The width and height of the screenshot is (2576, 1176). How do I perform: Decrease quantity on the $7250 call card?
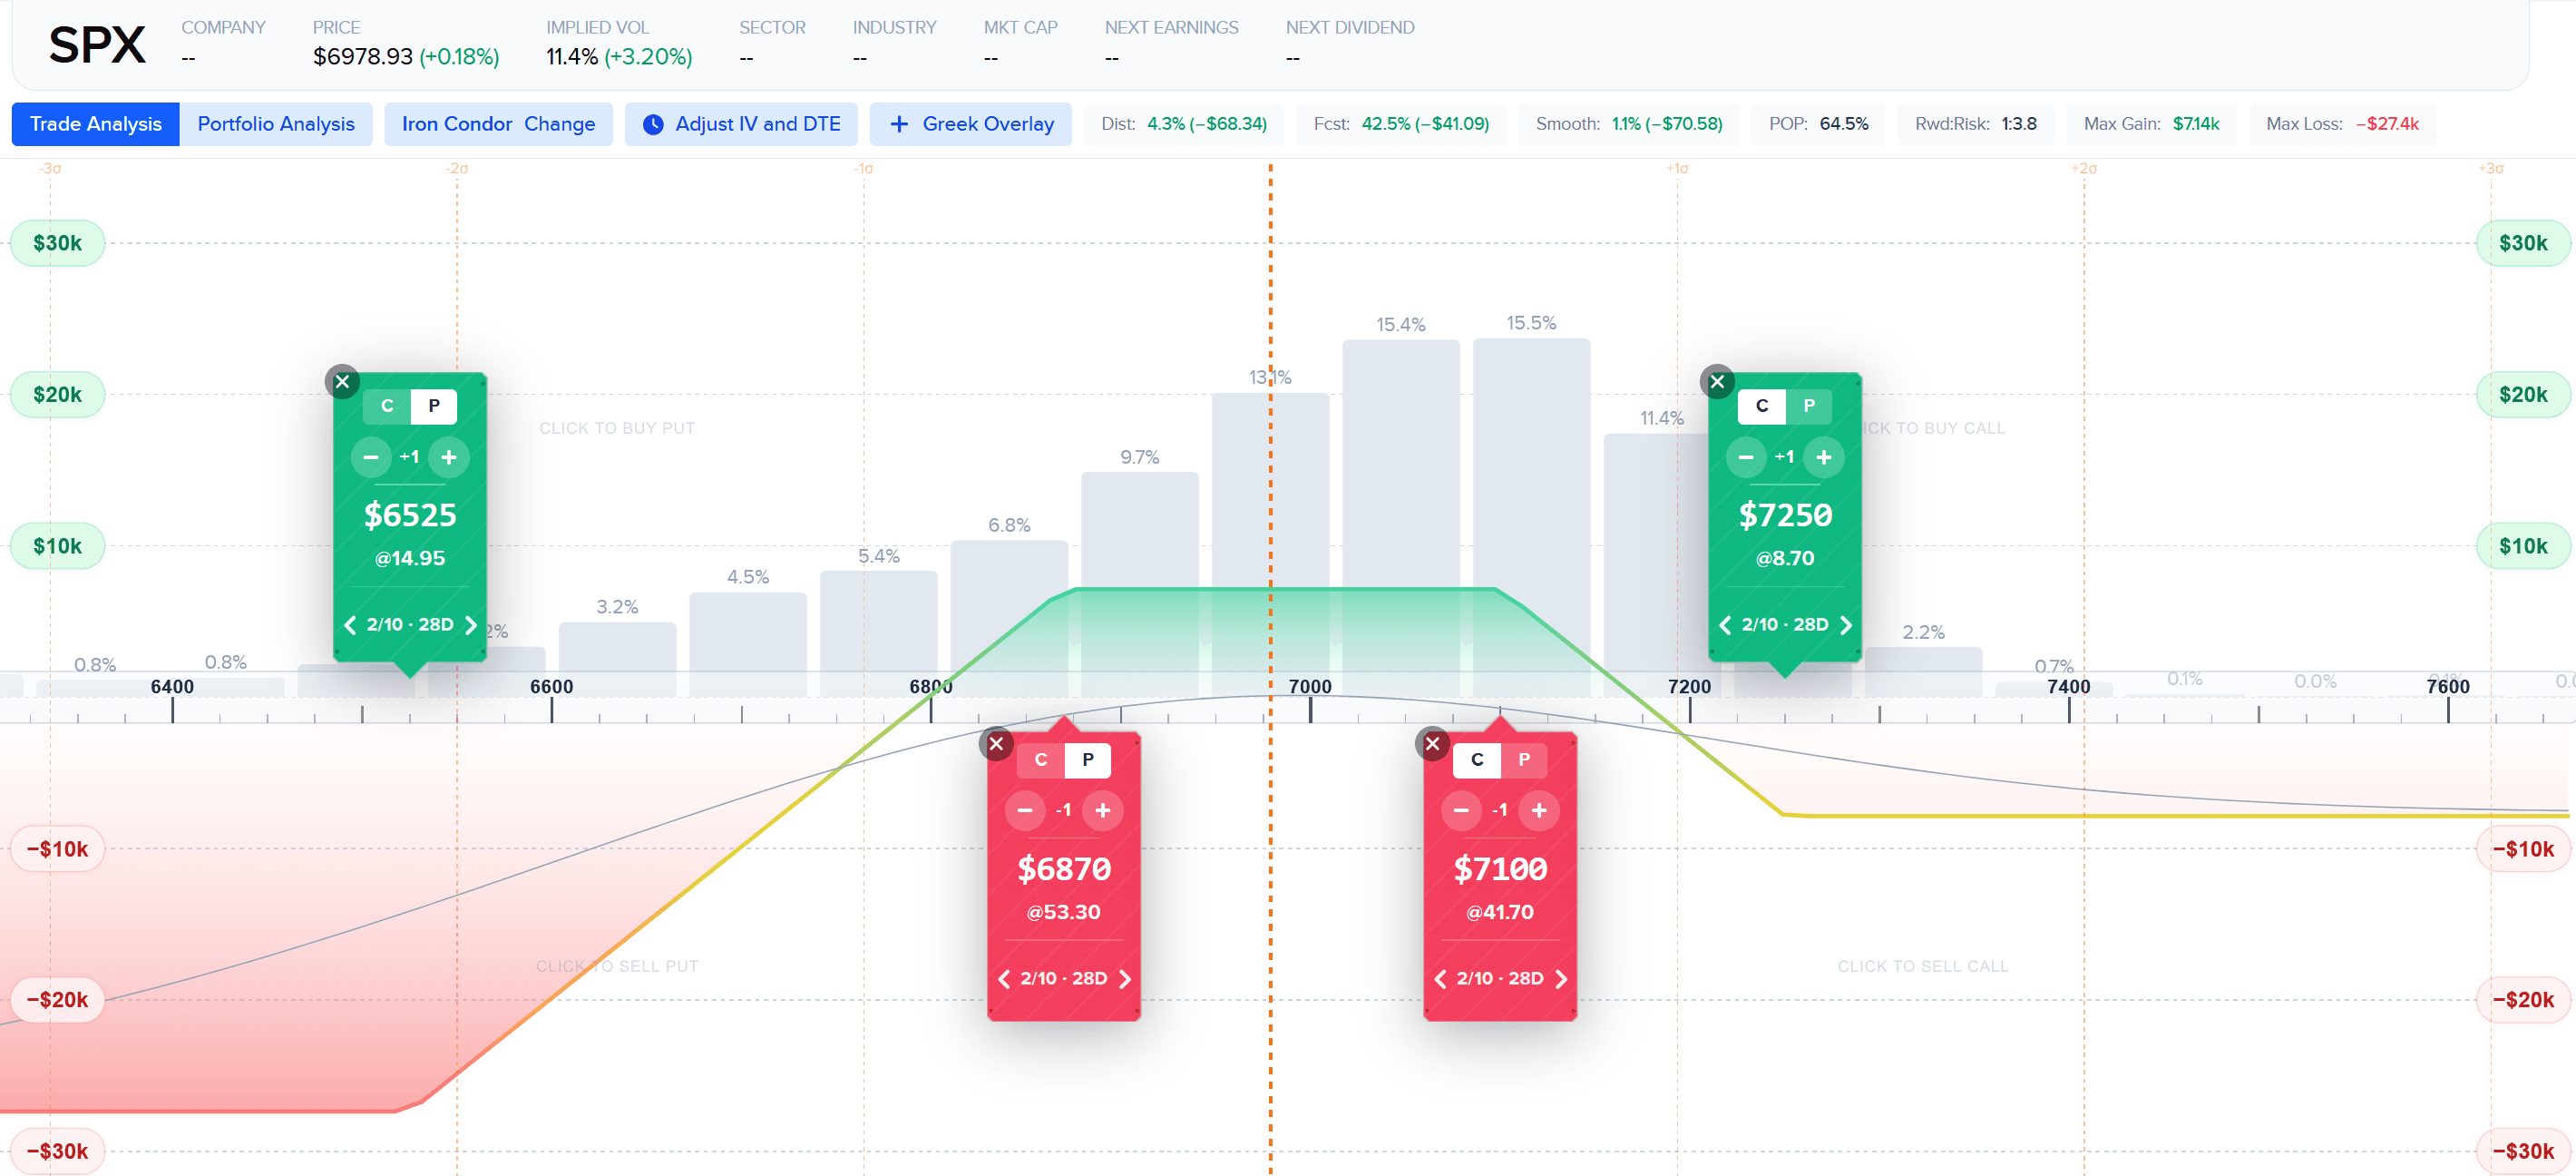point(1746,457)
